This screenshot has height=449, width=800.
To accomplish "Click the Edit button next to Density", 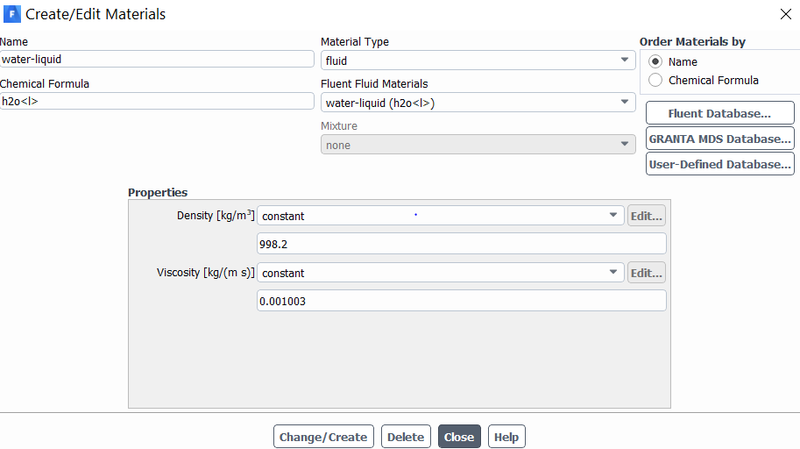I will pos(646,216).
